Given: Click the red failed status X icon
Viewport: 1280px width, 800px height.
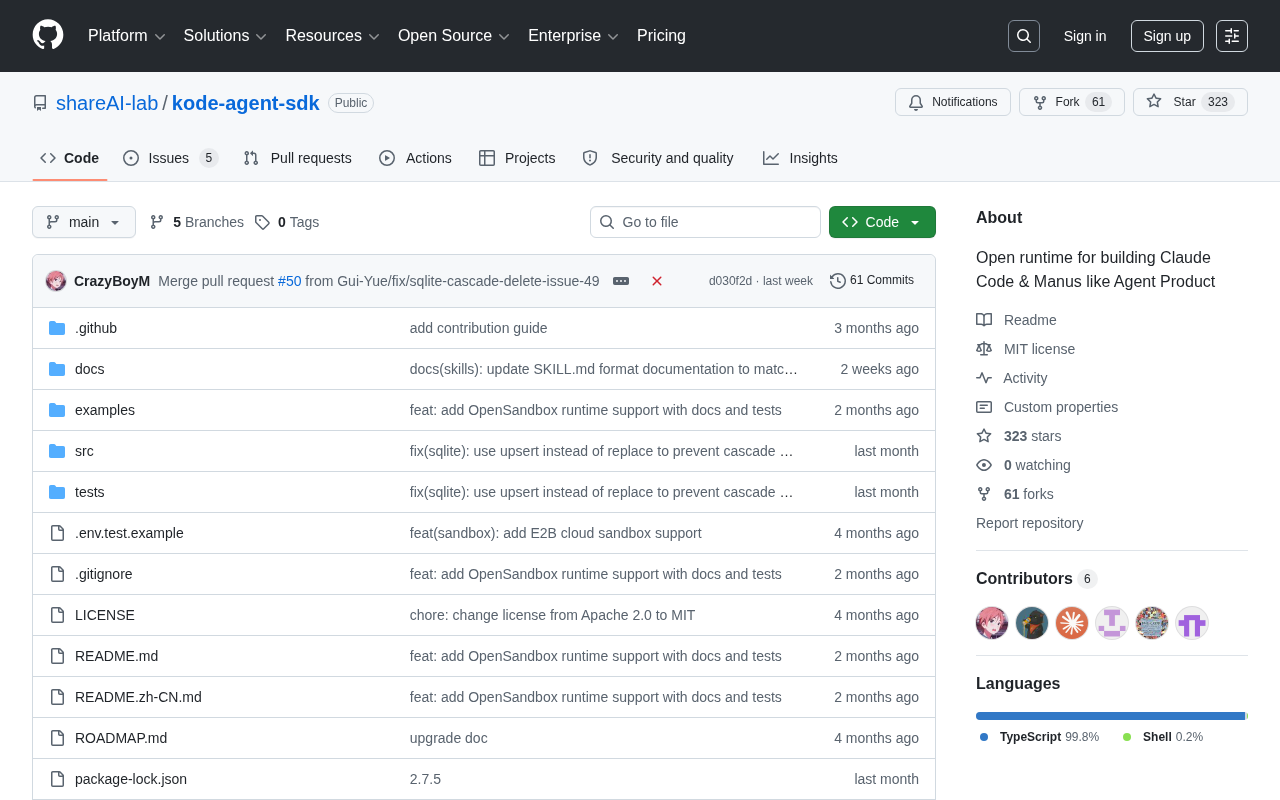Looking at the screenshot, I should tap(657, 281).
